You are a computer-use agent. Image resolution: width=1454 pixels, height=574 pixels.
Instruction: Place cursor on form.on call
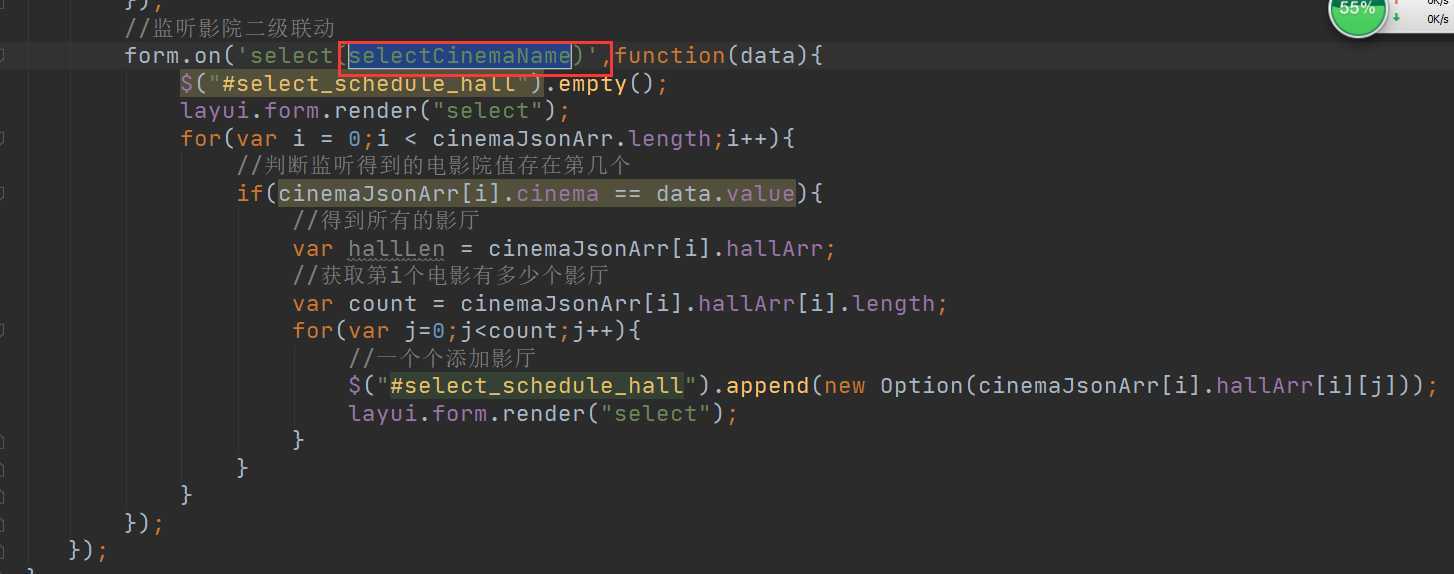pos(173,56)
